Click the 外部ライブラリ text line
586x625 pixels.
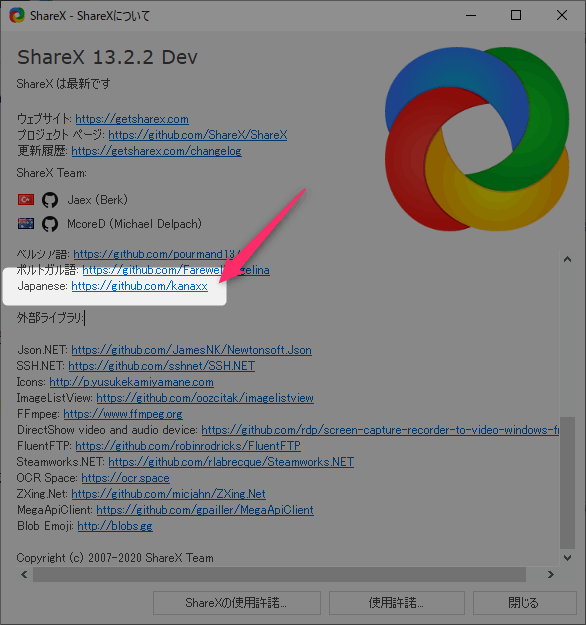pos(50,318)
